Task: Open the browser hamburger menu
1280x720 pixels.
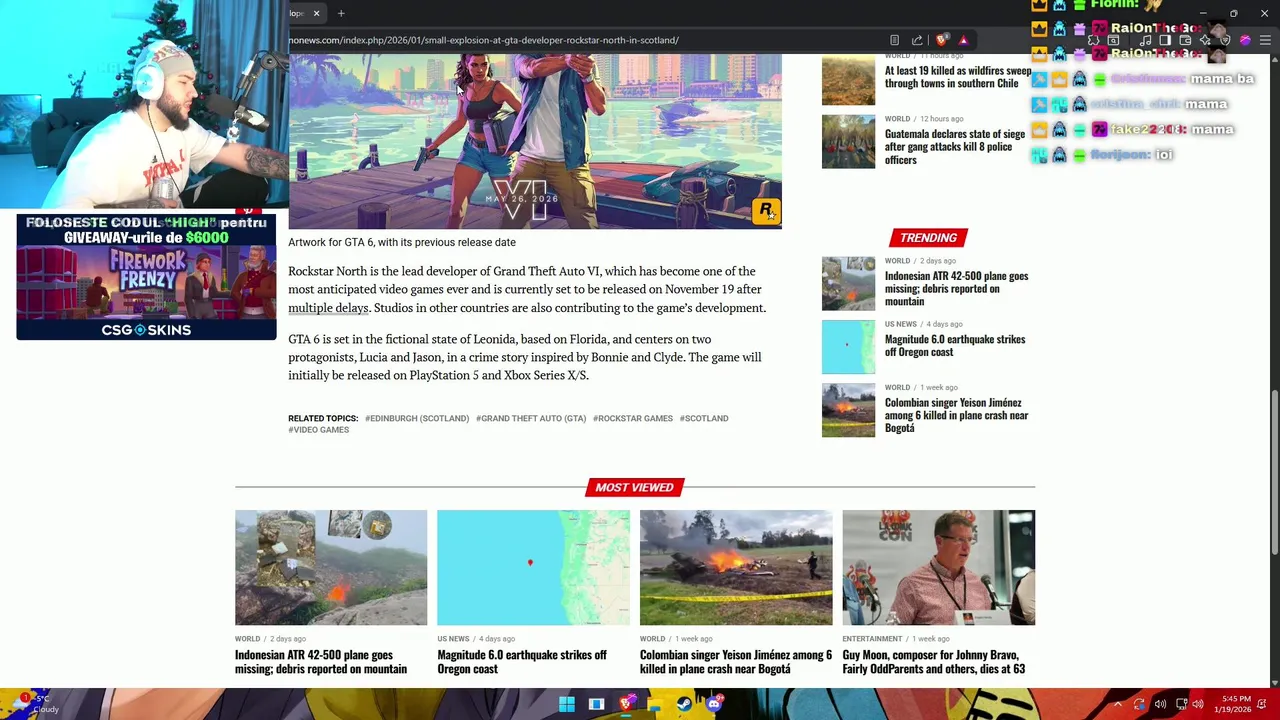Action: (1265, 40)
